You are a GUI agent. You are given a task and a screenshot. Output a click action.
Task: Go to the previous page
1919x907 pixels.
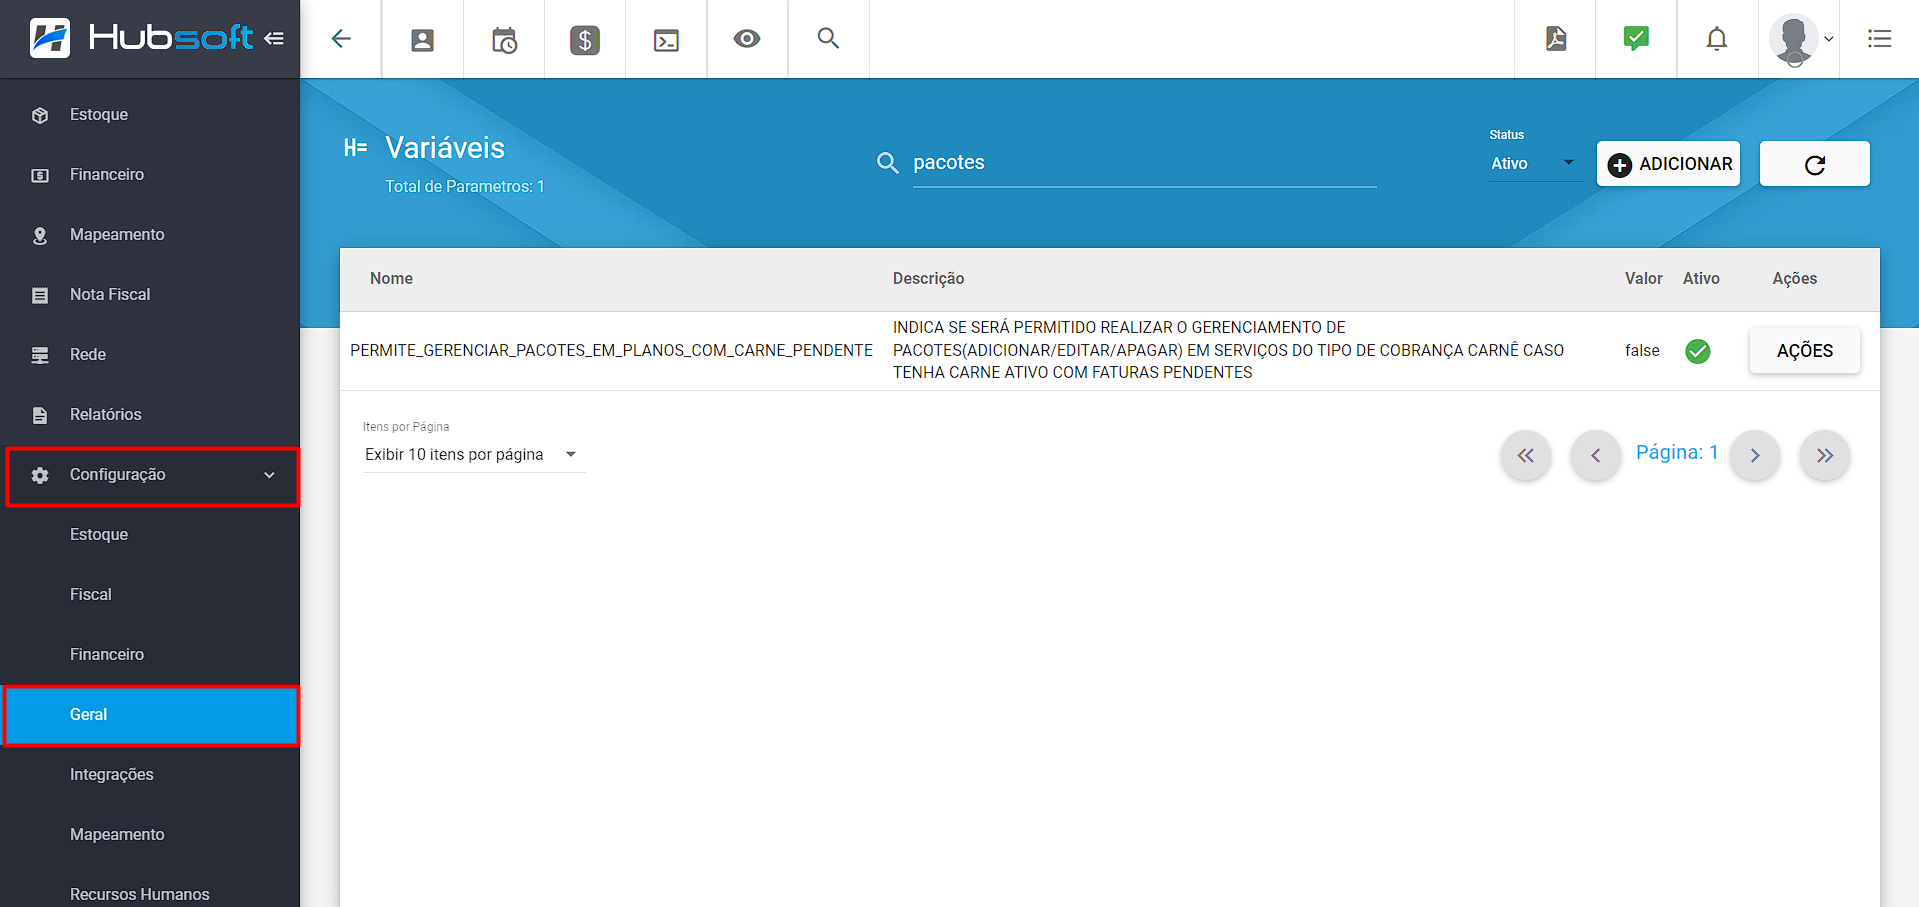[x=1595, y=456]
